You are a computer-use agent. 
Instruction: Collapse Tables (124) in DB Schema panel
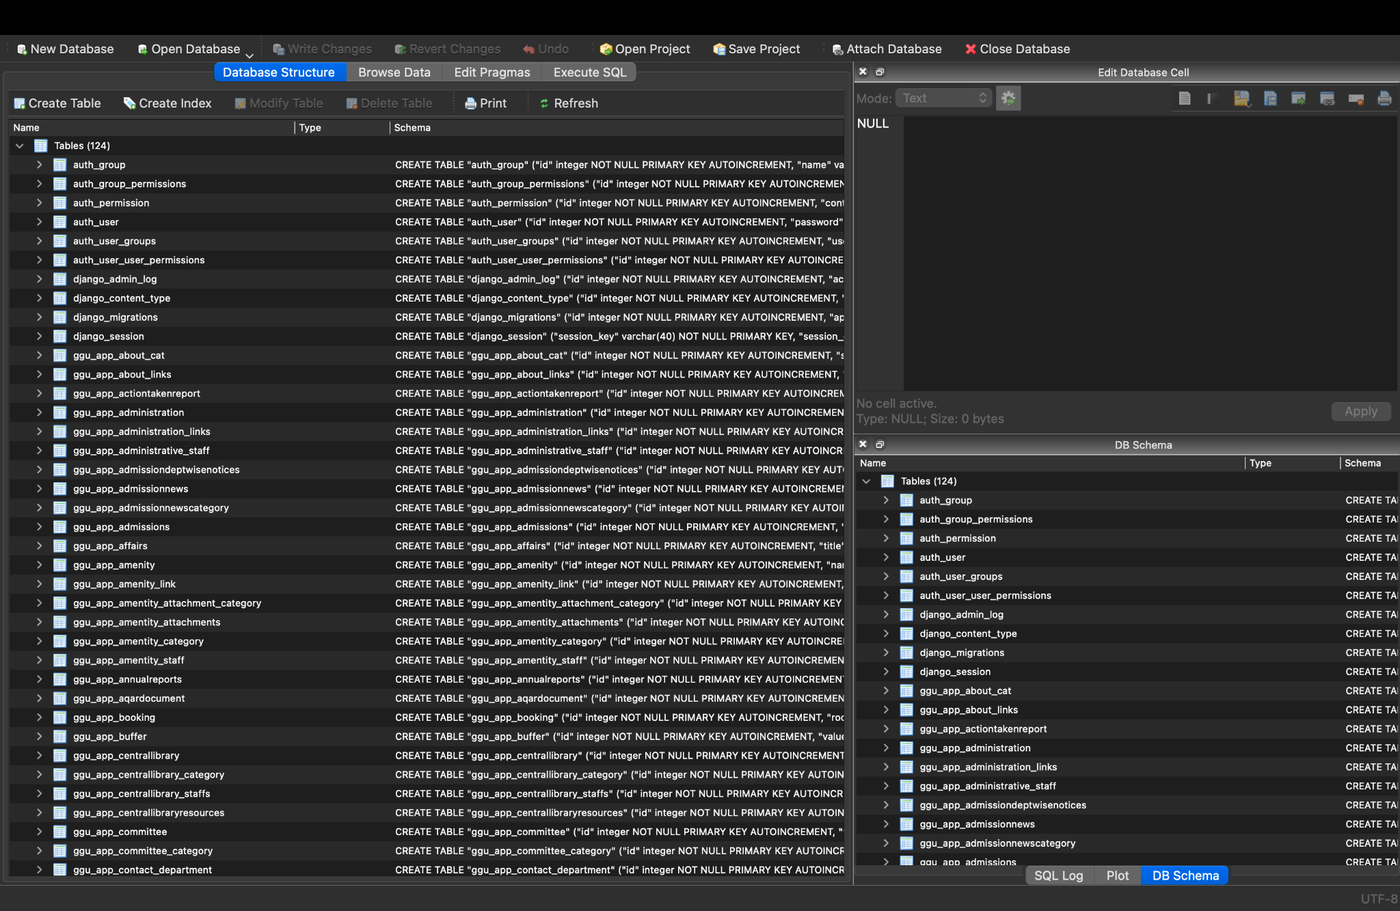(x=866, y=481)
